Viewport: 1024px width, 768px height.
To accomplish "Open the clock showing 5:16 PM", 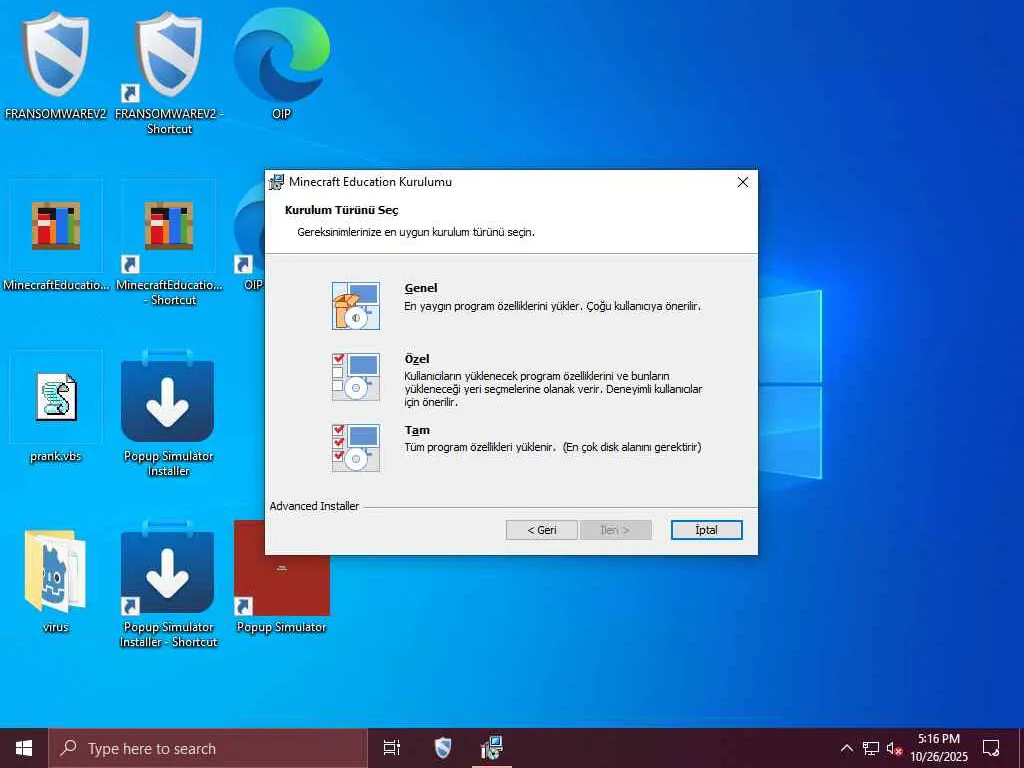I will pos(939,748).
